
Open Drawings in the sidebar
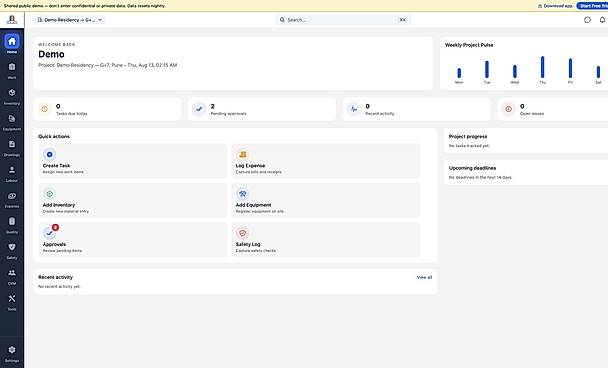(12, 148)
